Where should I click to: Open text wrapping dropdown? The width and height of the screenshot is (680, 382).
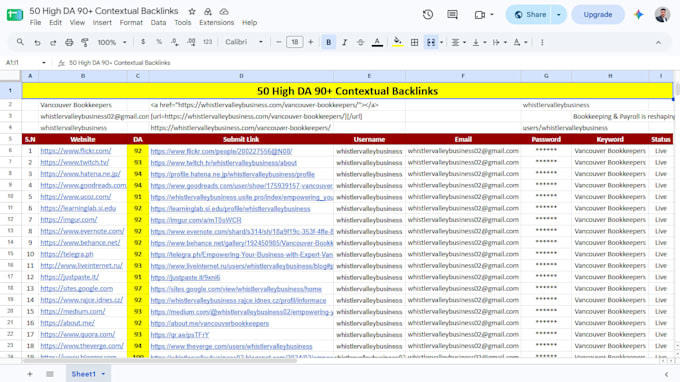(x=500, y=42)
